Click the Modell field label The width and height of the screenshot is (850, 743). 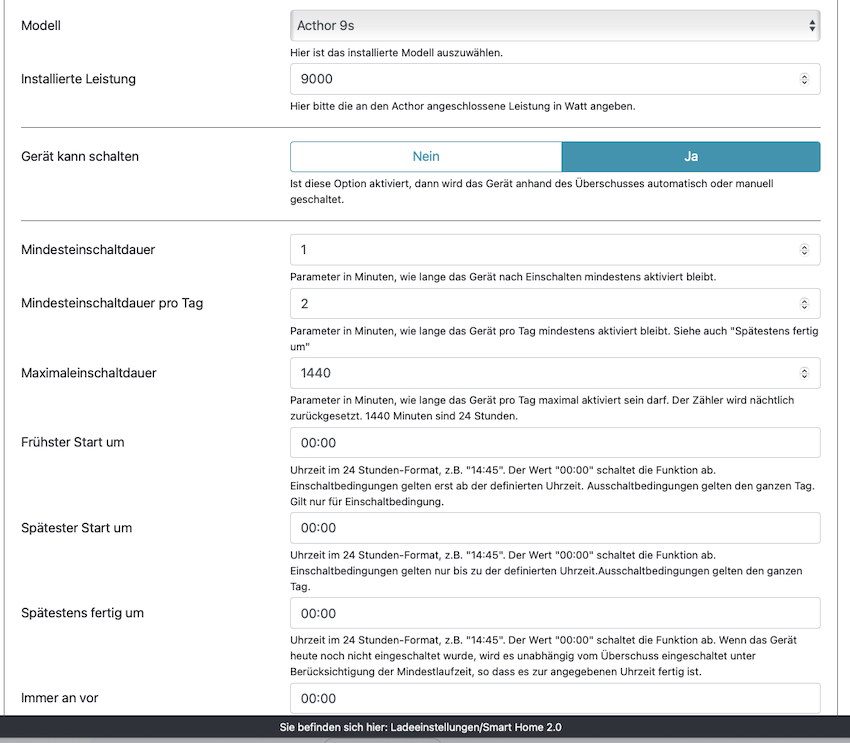click(x=41, y=26)
